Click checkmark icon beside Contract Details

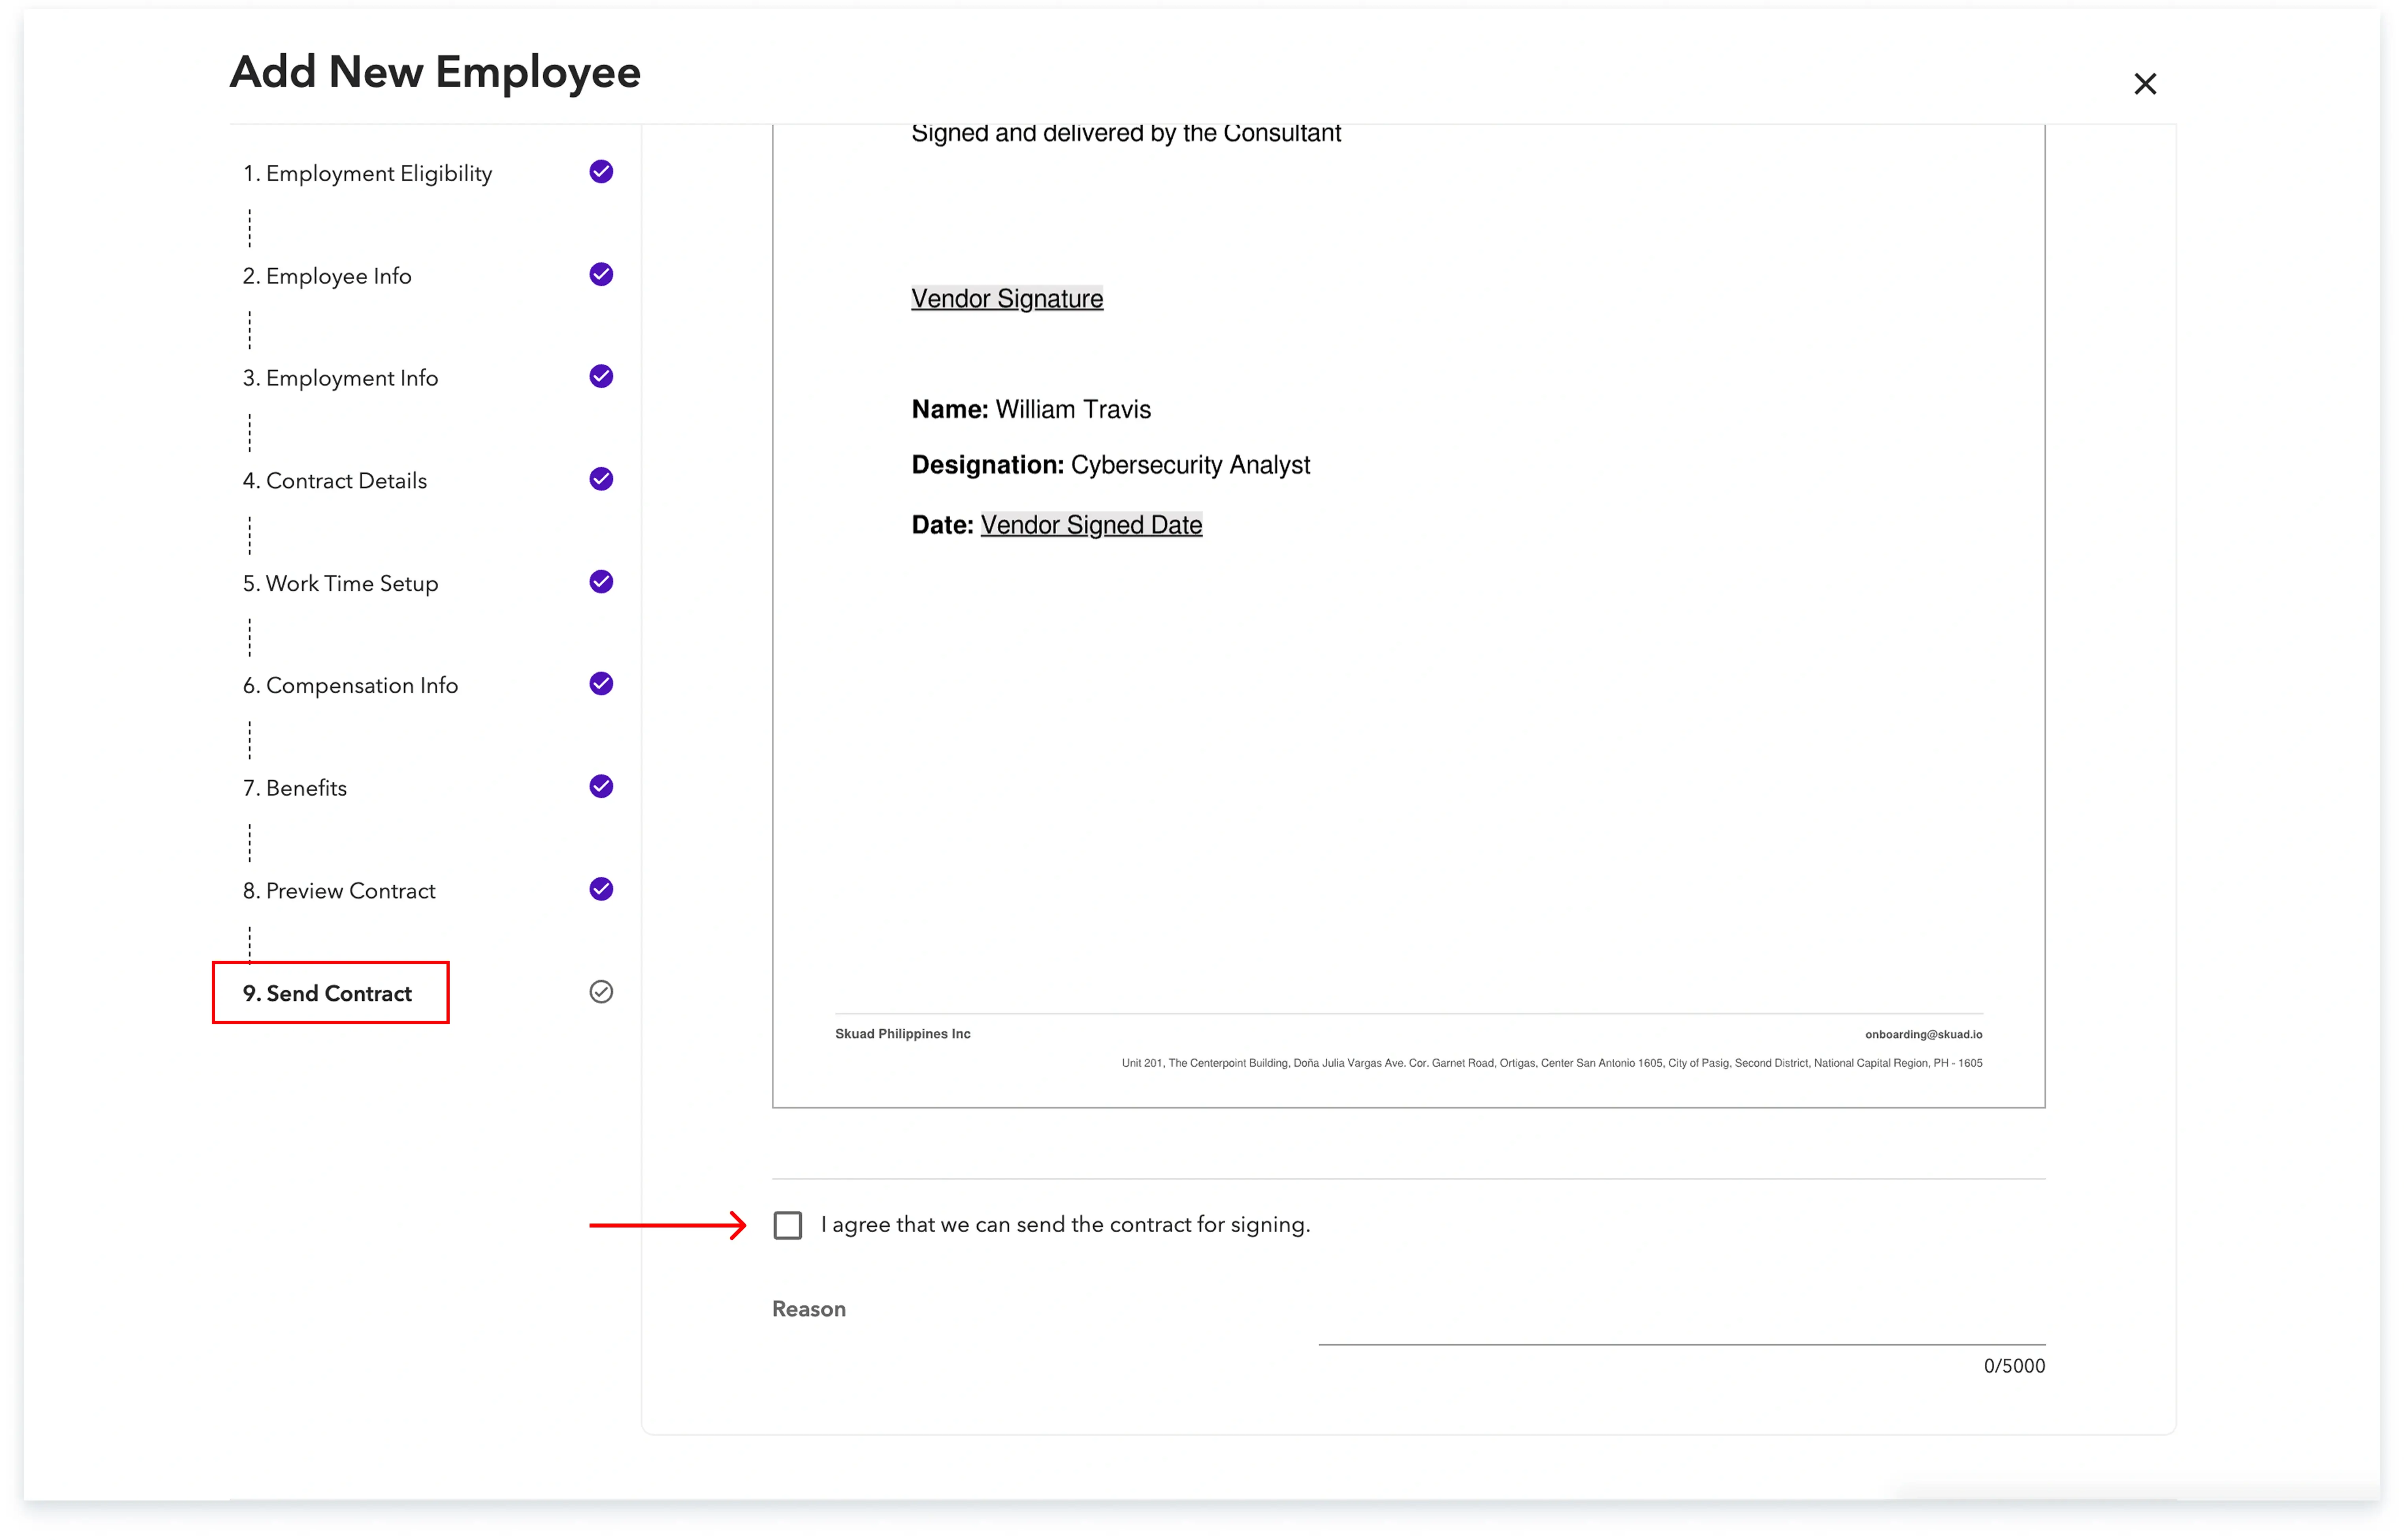[x=601, y=479]
